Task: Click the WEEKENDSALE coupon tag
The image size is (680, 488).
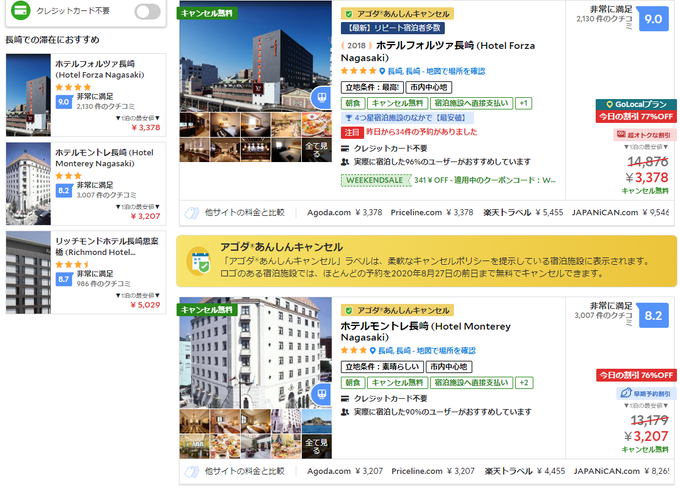Action: click(376, 180)
